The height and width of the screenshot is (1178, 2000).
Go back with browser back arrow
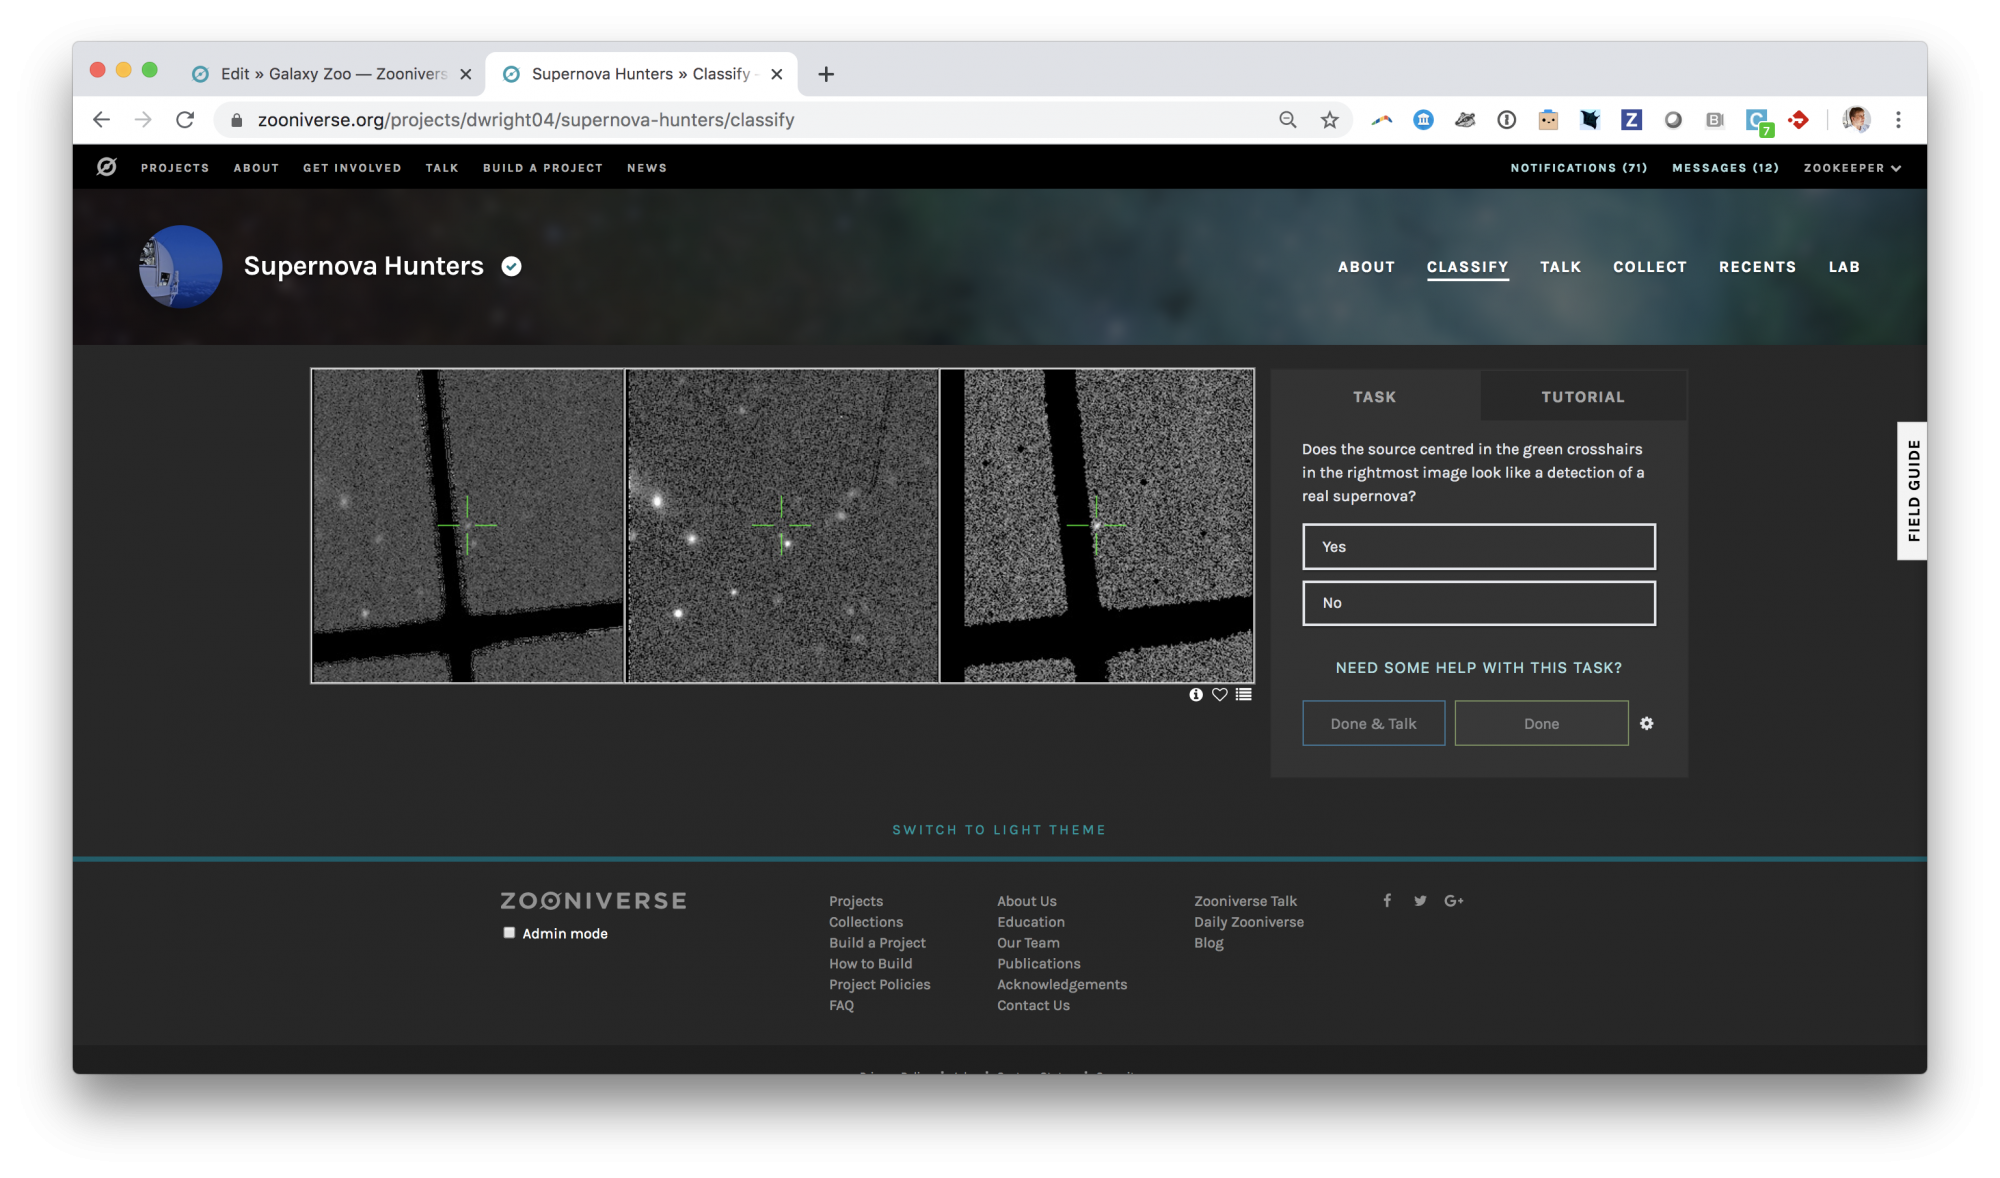tap(101, 120)
